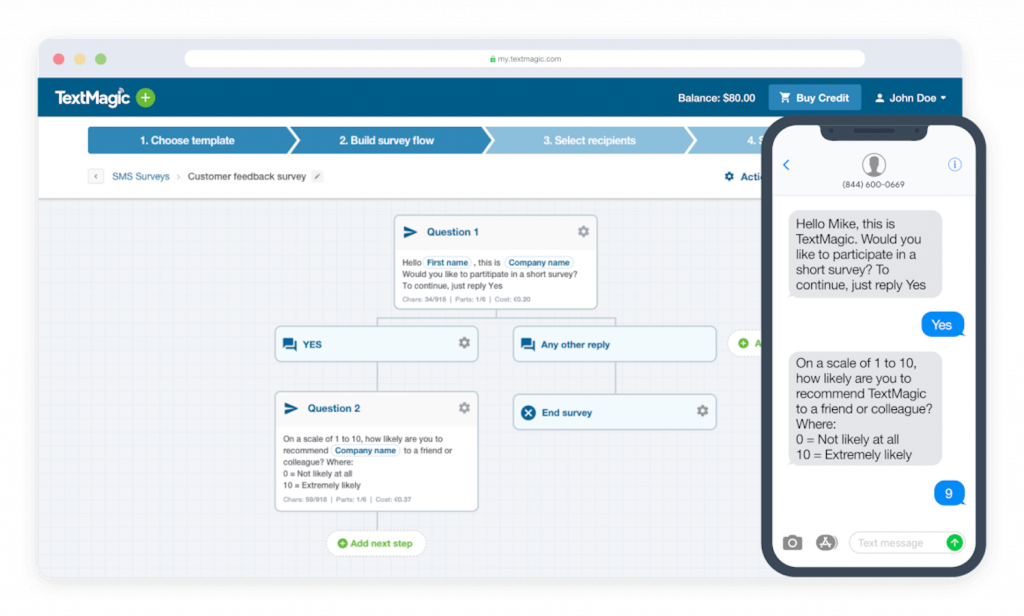
Task: Click the Buy Credit button
Action: tap(814, 98)
